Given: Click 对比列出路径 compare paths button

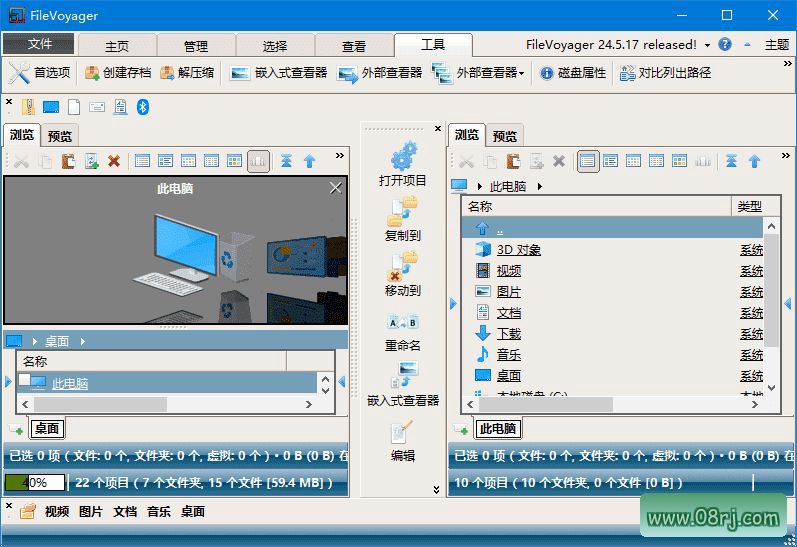Looking at the screenshot, I should pyautogui.click(x=665, y=73).
